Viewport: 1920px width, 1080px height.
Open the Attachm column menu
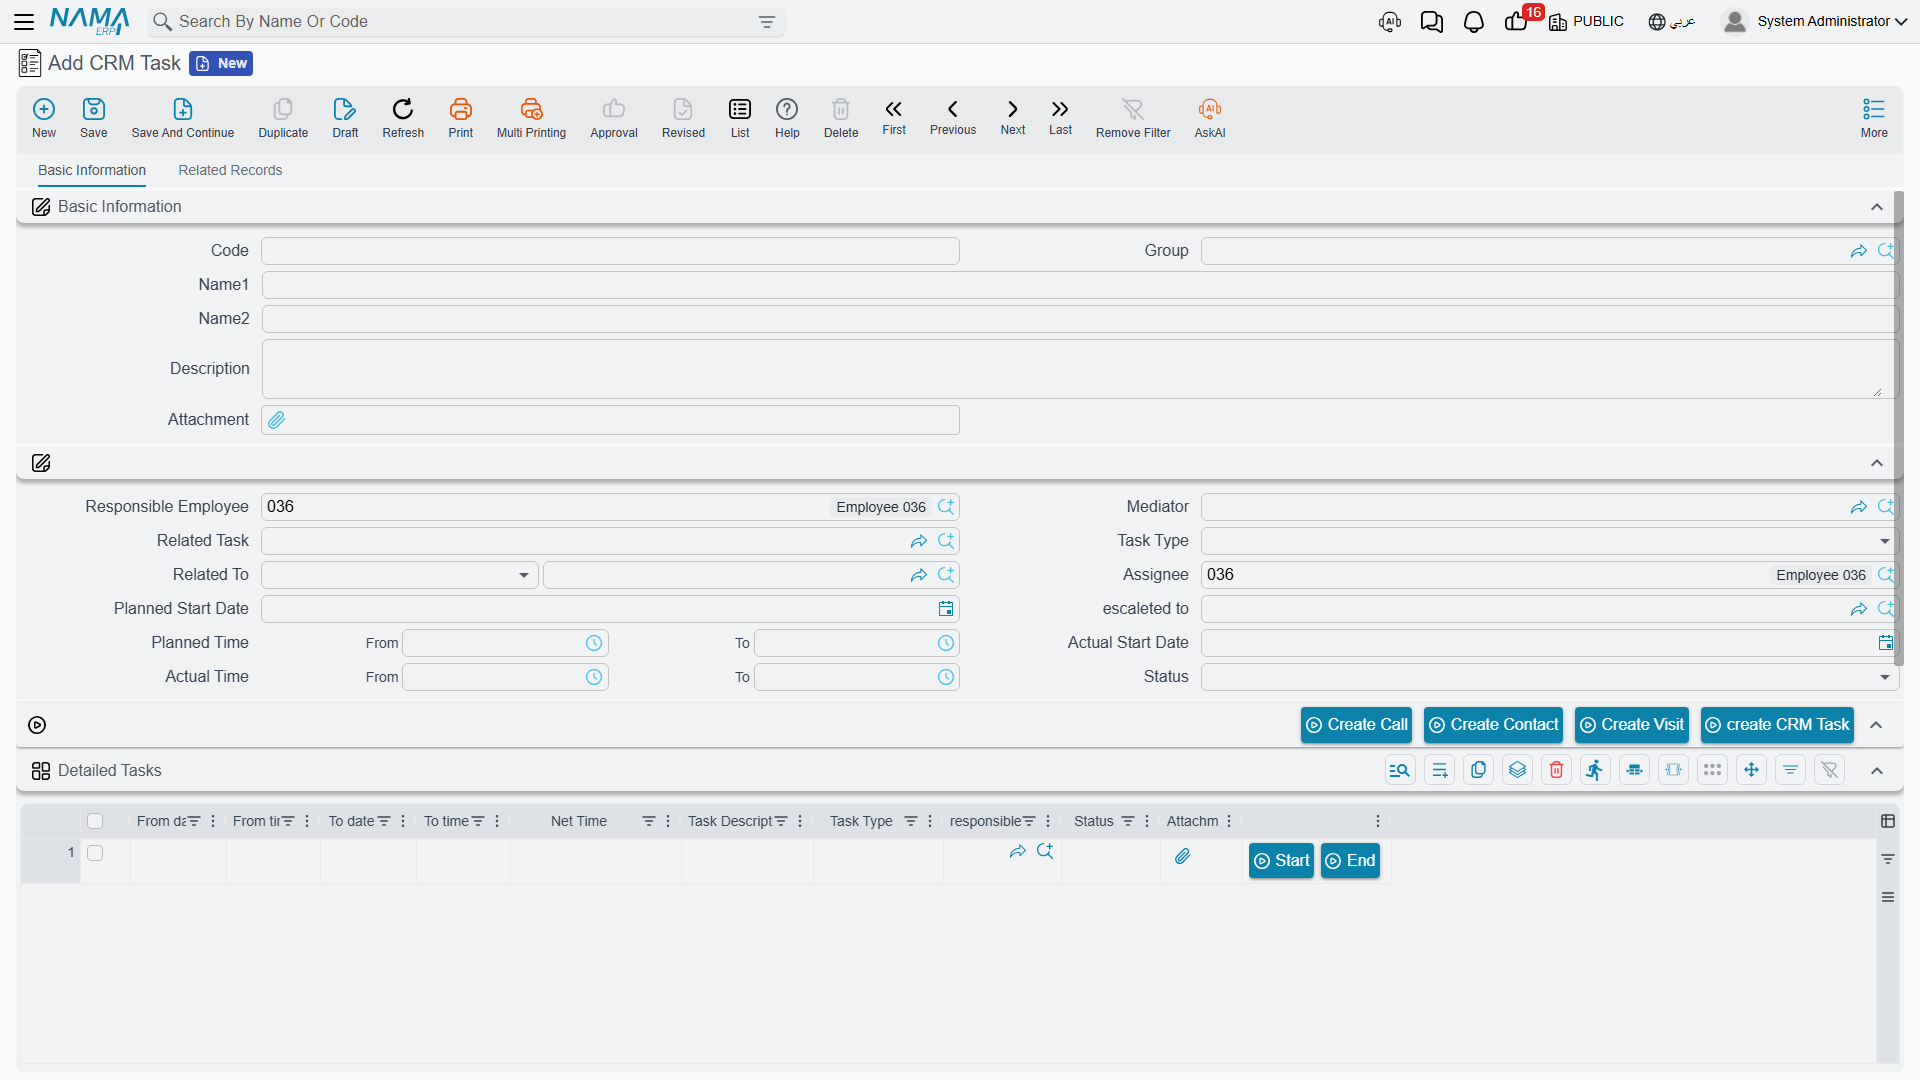click(x=1229, y=821)
